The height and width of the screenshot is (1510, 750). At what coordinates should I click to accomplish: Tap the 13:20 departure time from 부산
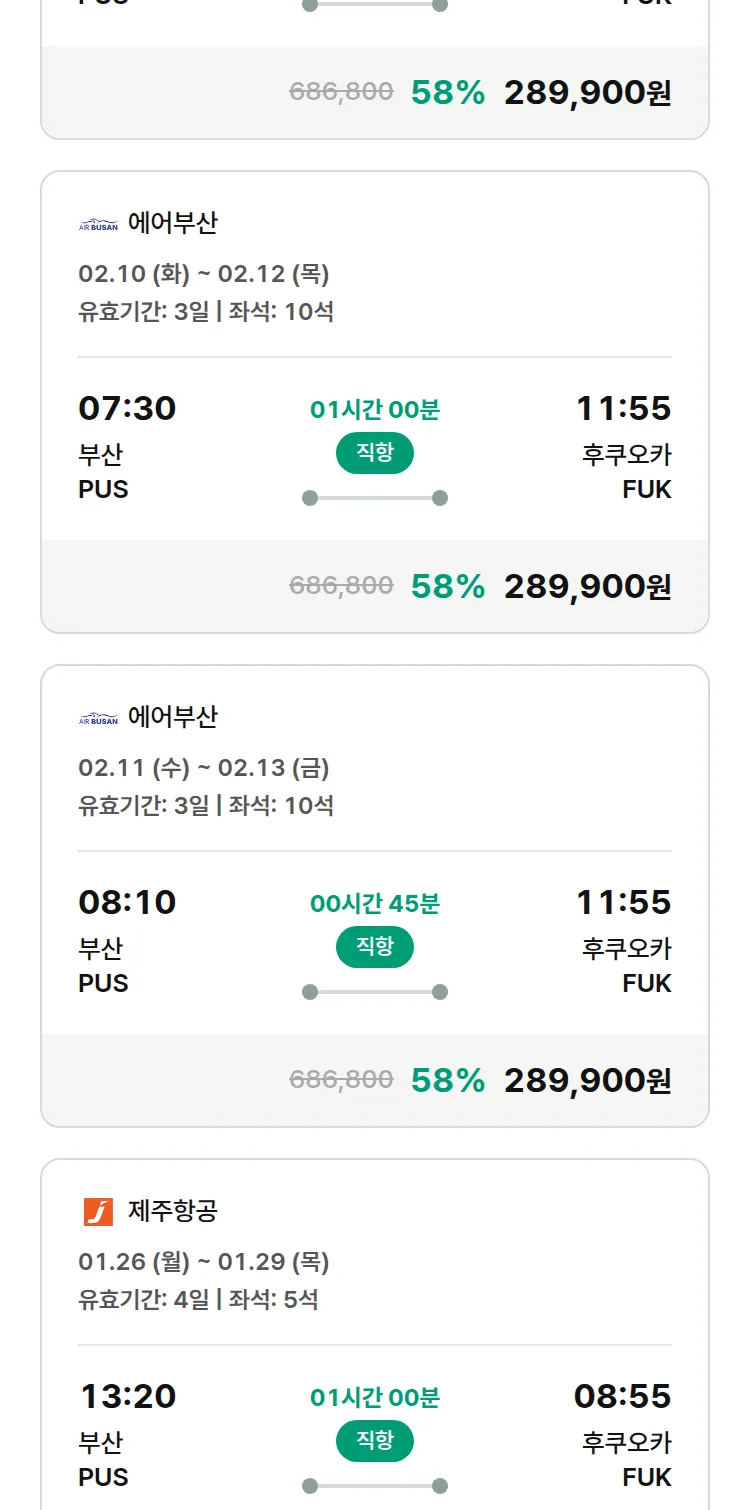click(127, 1397)
